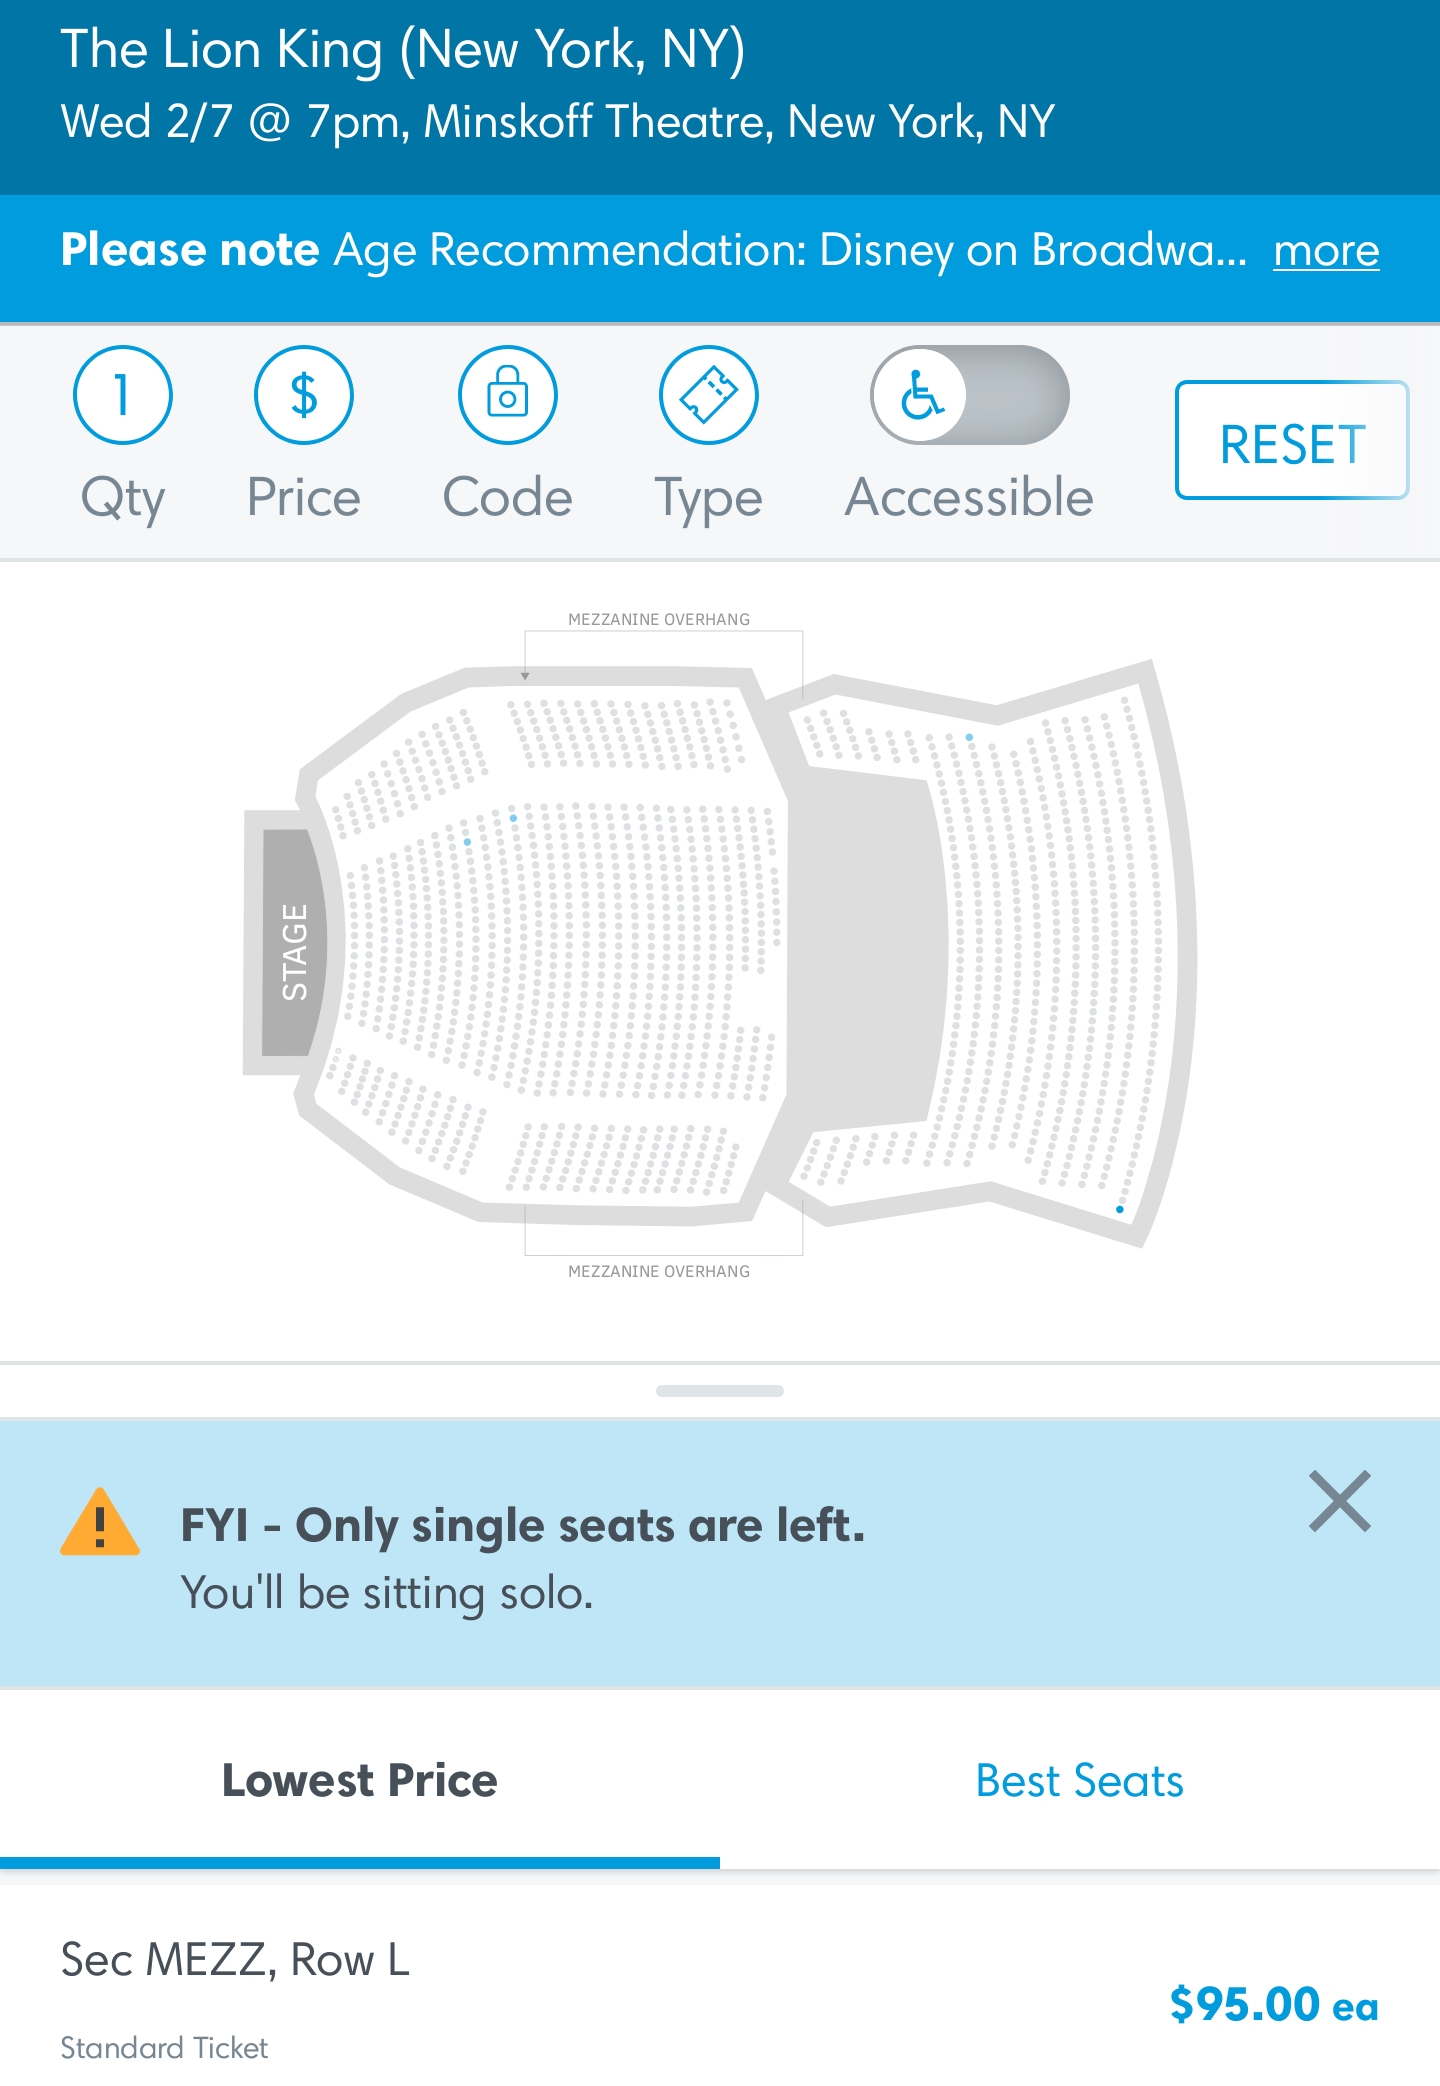
Task: Tap the $95.00 ea price
Action: (x=1273, y=2004)
